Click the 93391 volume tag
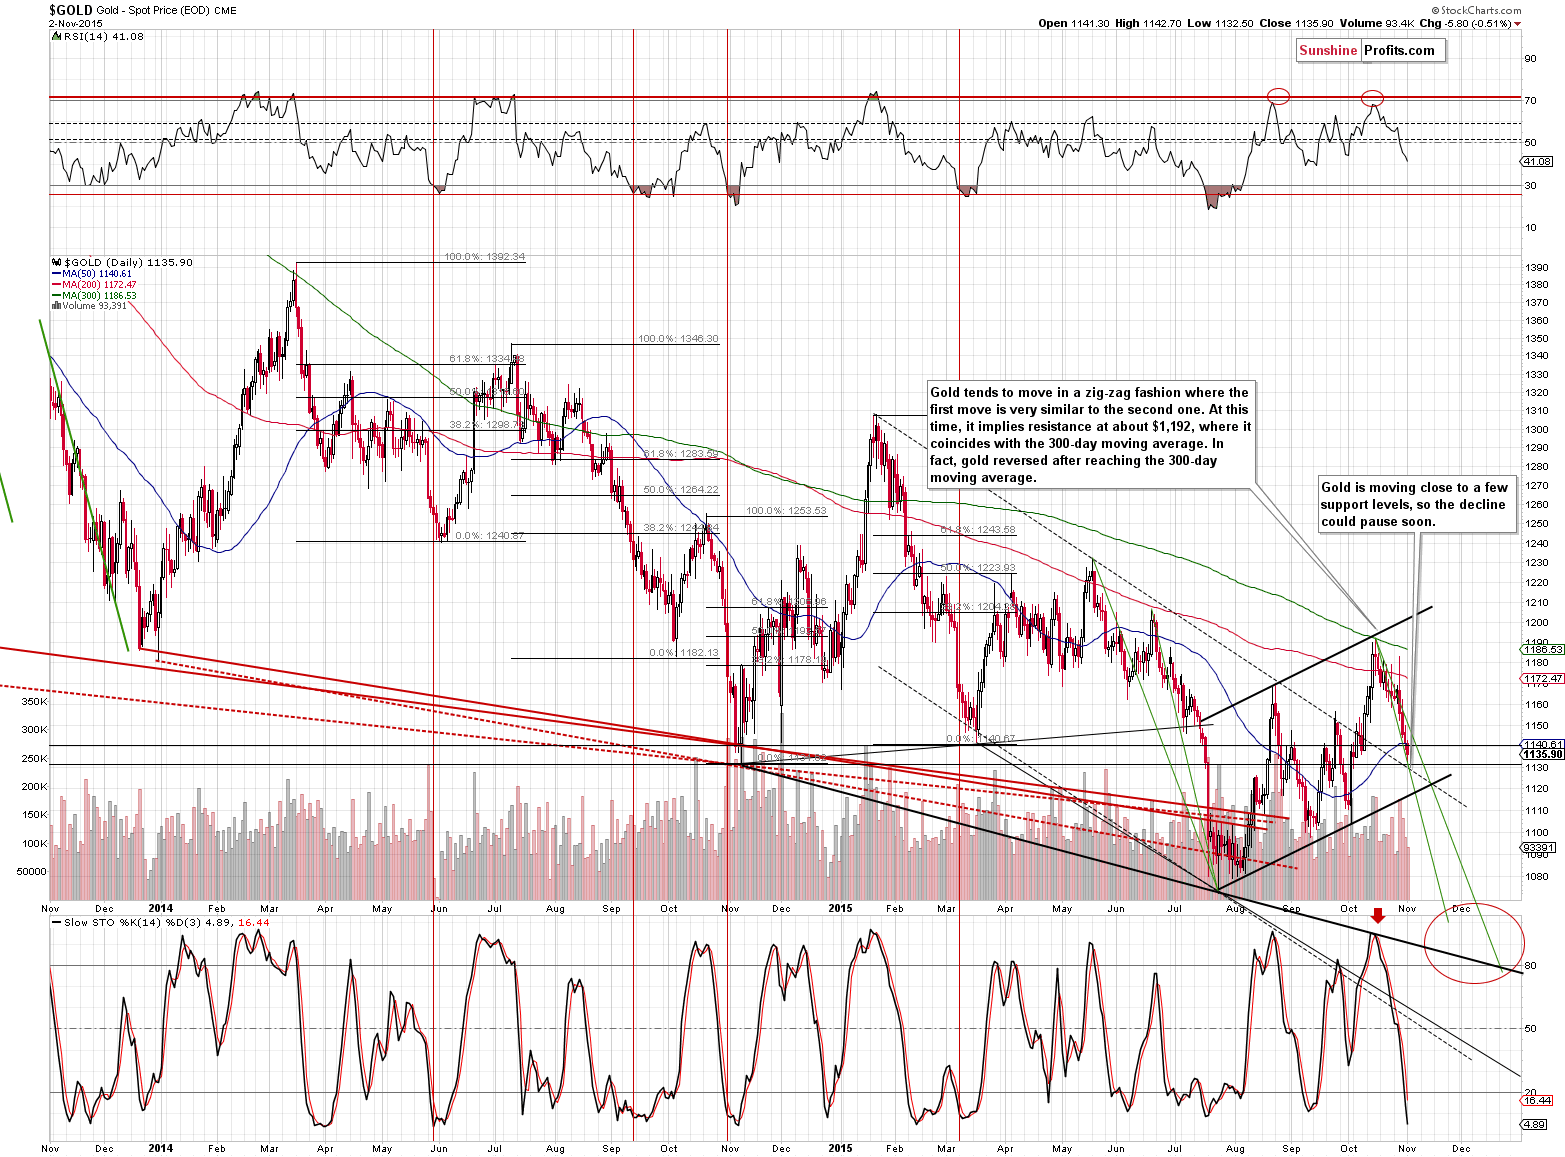The width and height of the screenshot is (1565, 1157). coord(1538,847)
